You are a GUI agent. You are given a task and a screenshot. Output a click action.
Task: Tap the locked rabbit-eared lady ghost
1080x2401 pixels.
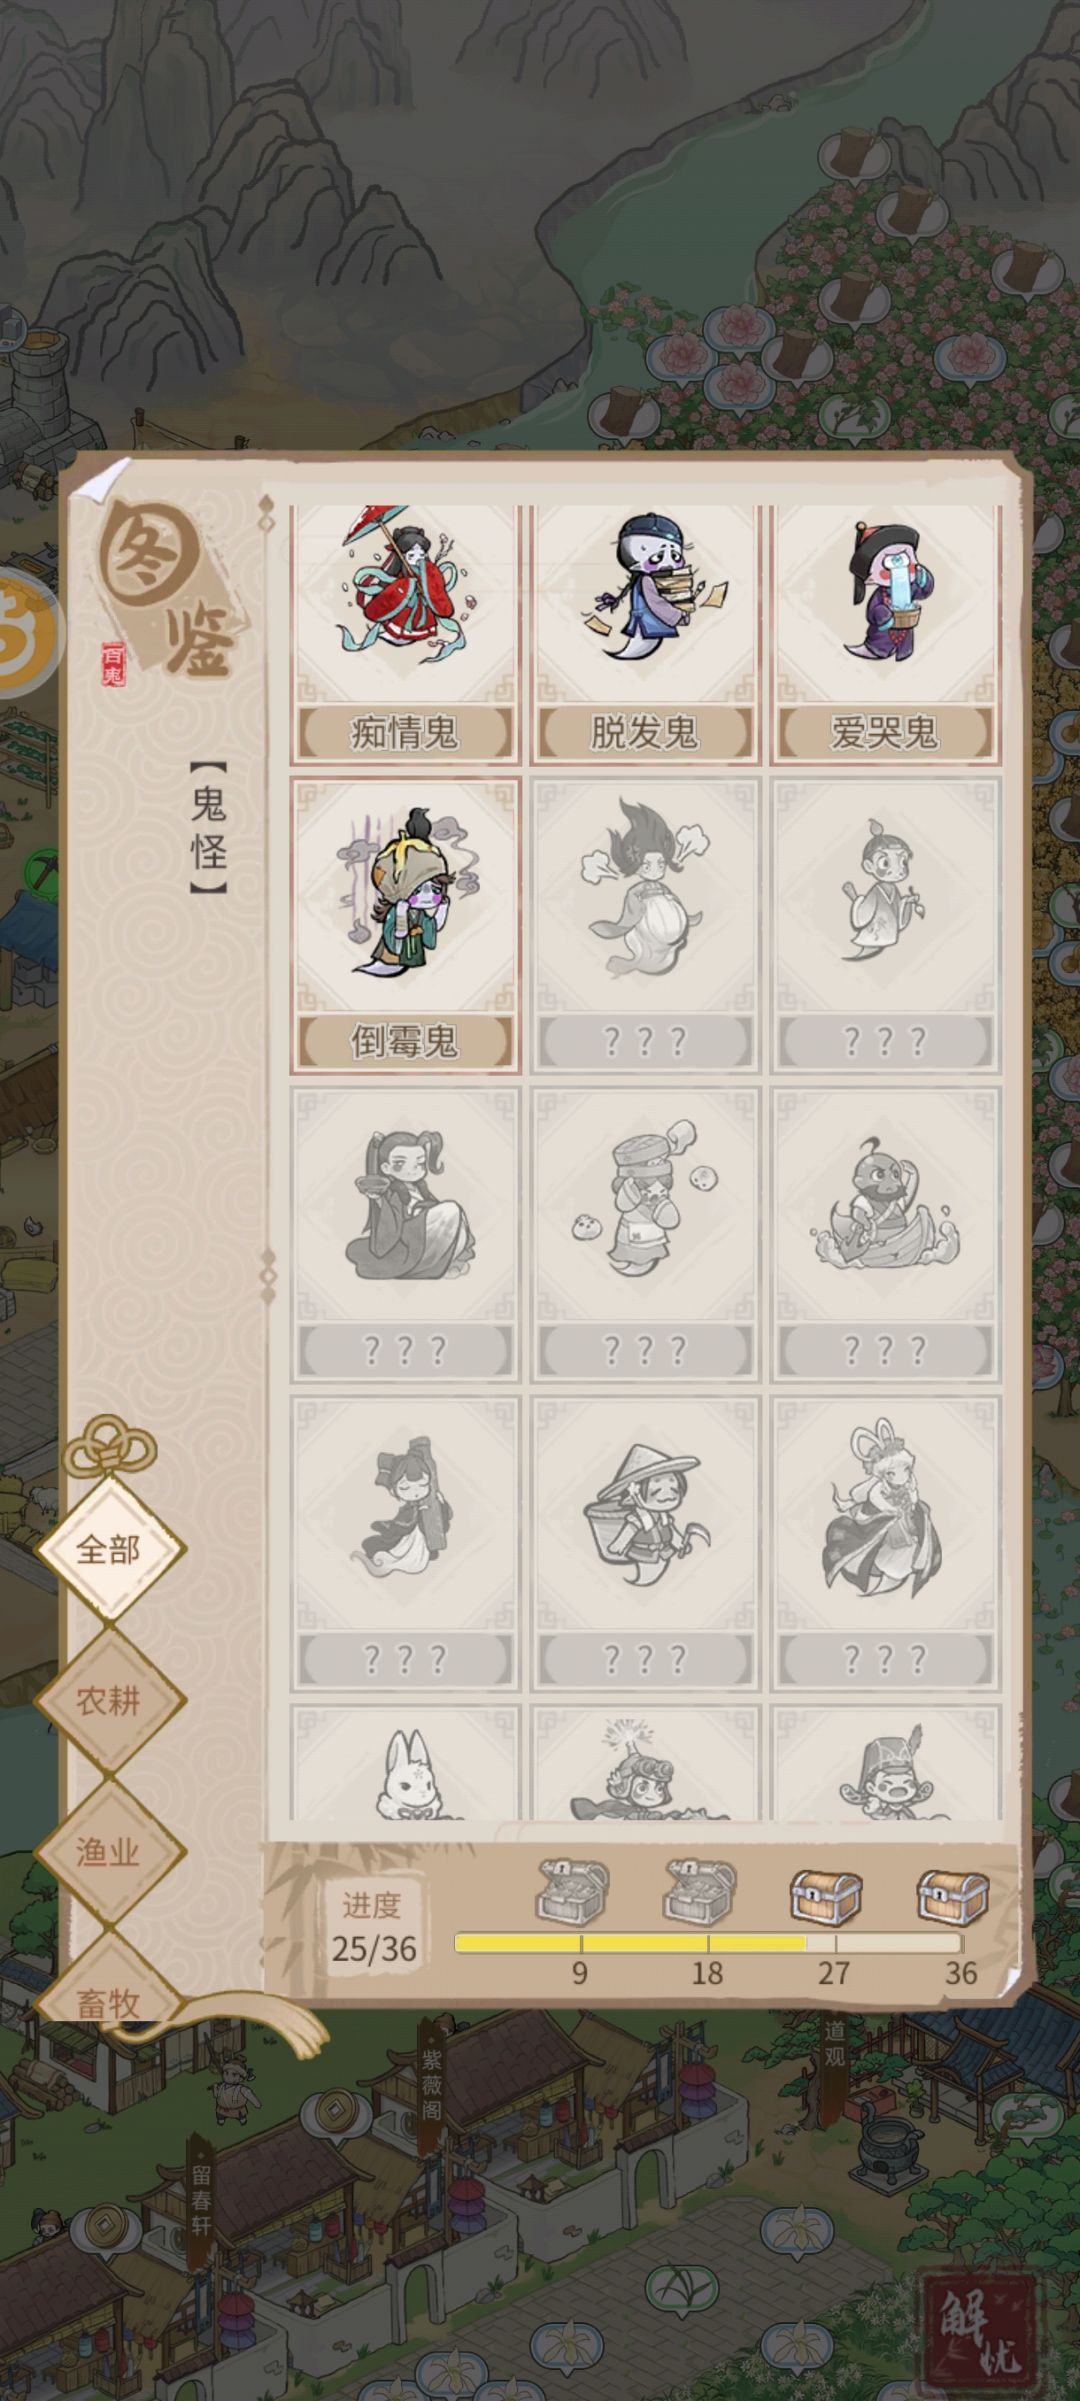[x=885, y=1543]
